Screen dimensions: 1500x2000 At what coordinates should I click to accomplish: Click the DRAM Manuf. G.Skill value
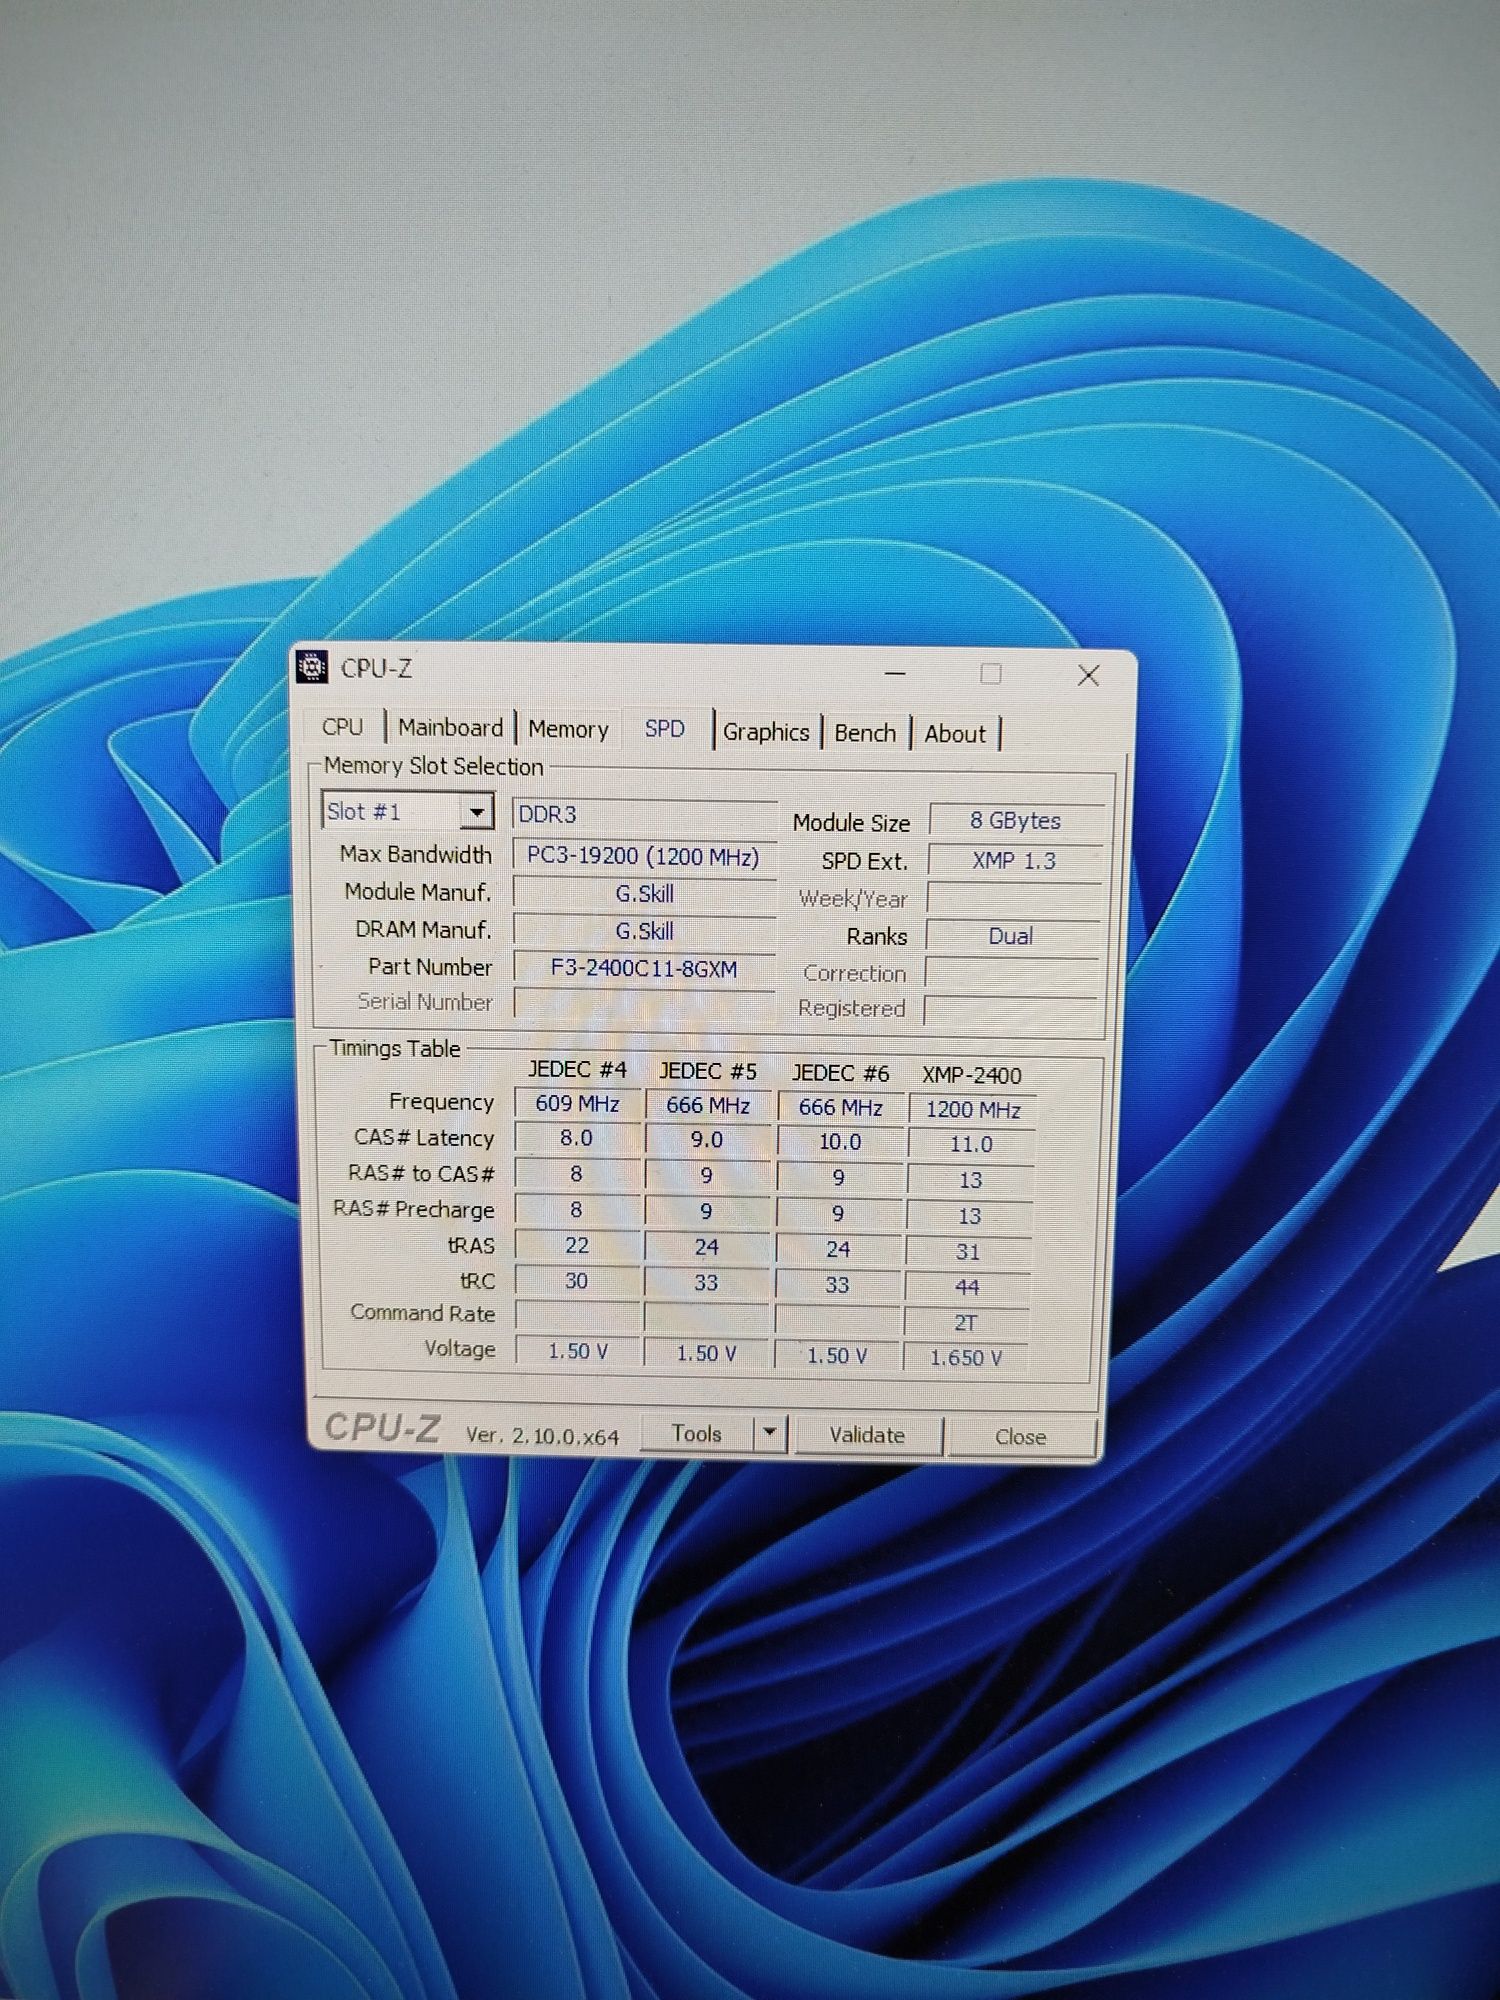coord(644,931)
